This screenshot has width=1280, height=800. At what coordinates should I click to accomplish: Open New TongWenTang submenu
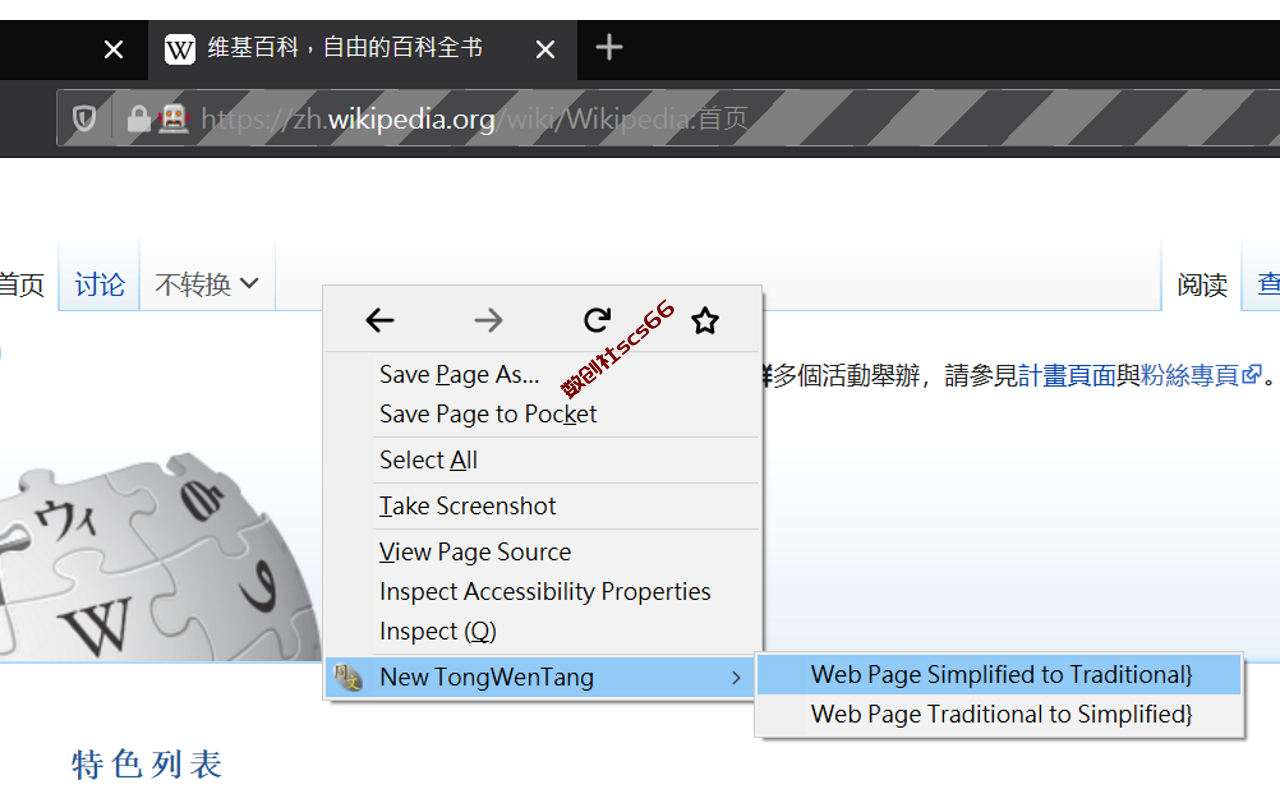(x=541, y=677)
